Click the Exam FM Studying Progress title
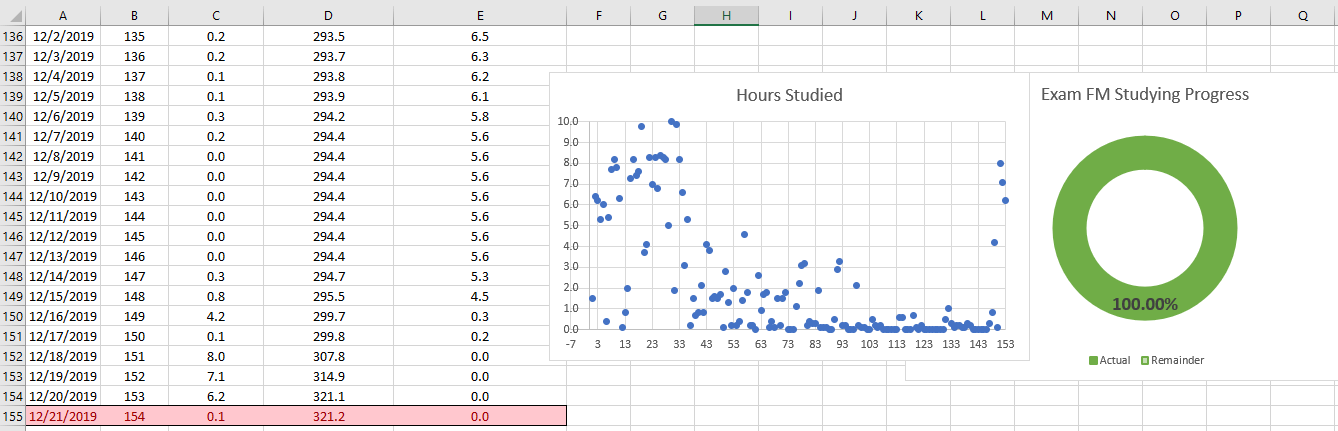 [1144, 94]
